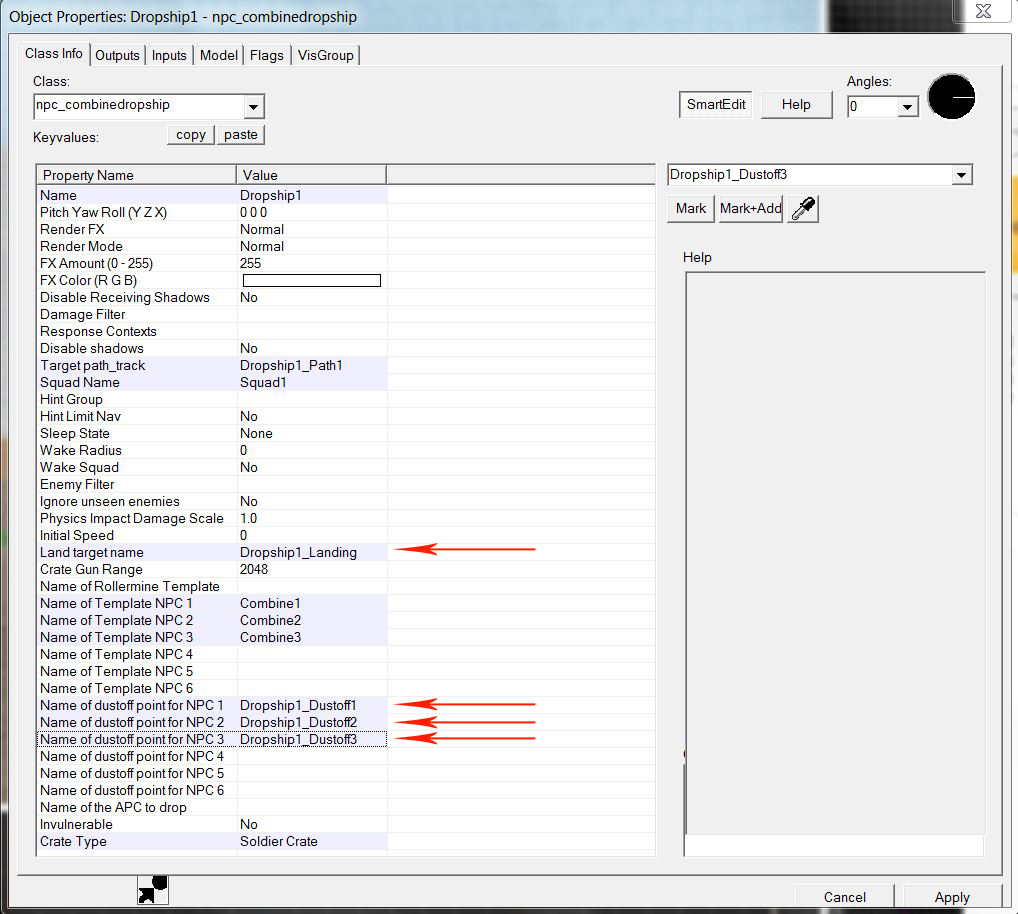The image size is (1018, 914).
Task: Select Name of dustoff point for NPC 2
Action: (212, 723)
